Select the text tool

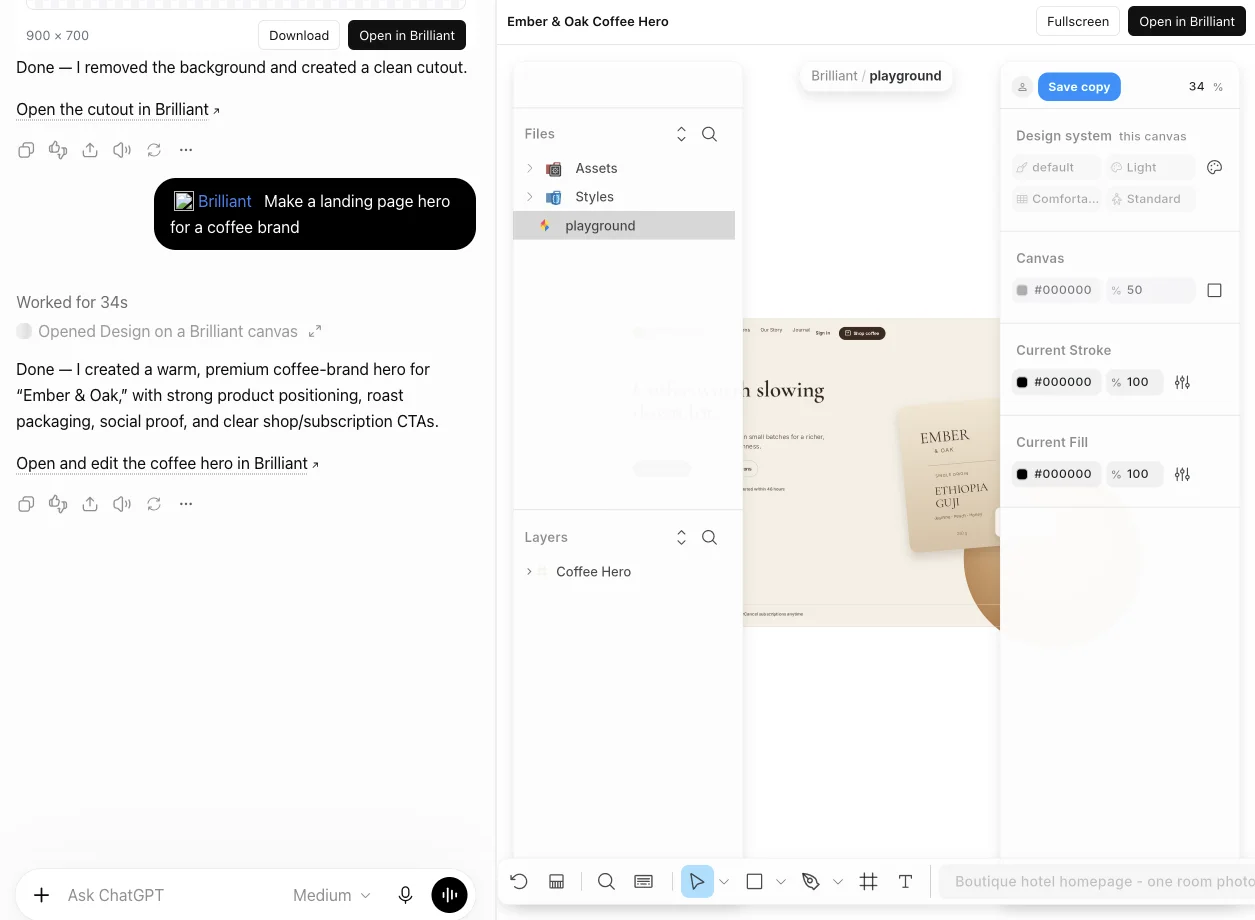pos(905,881)
